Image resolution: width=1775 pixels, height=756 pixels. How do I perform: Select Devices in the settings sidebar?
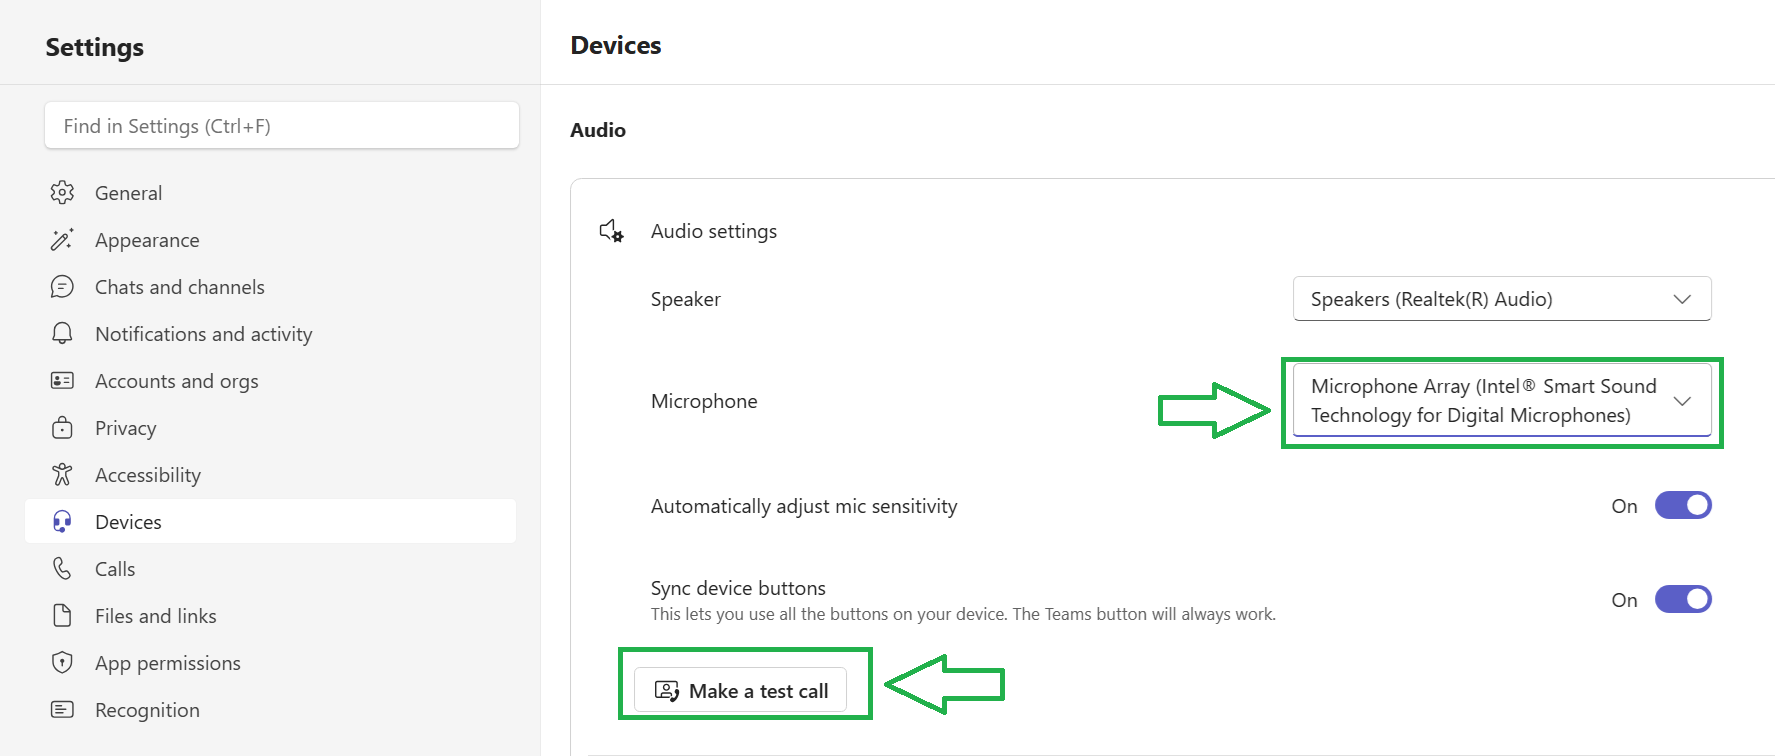pos(270,521)
